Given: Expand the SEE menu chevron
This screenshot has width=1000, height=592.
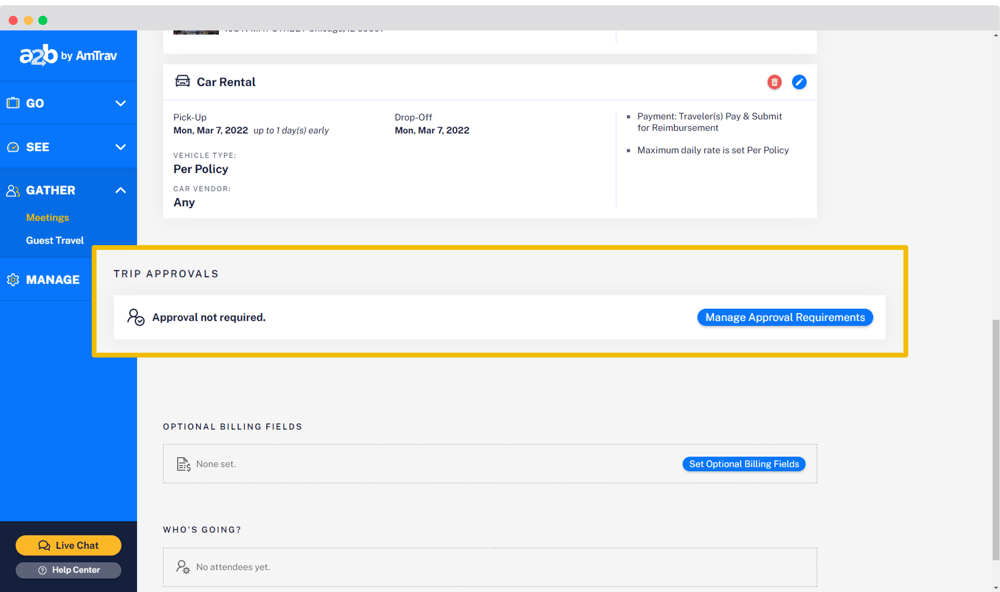Looking at the screenshot, I should (120, 147).
